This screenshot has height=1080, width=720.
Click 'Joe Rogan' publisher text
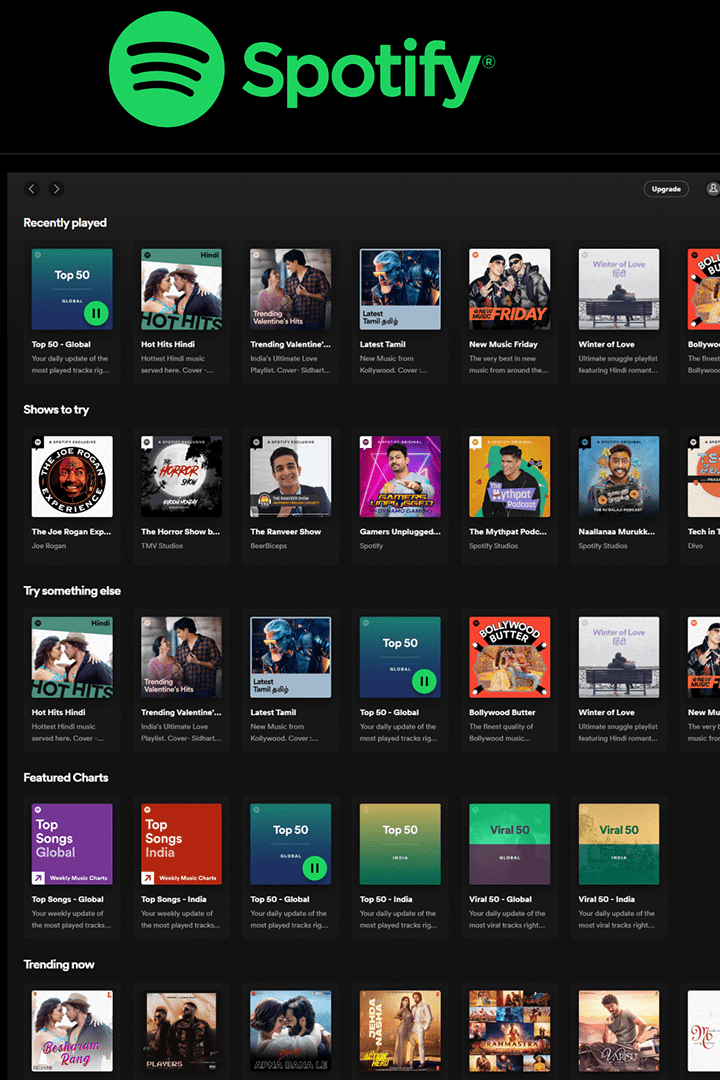tap(48, 546)
